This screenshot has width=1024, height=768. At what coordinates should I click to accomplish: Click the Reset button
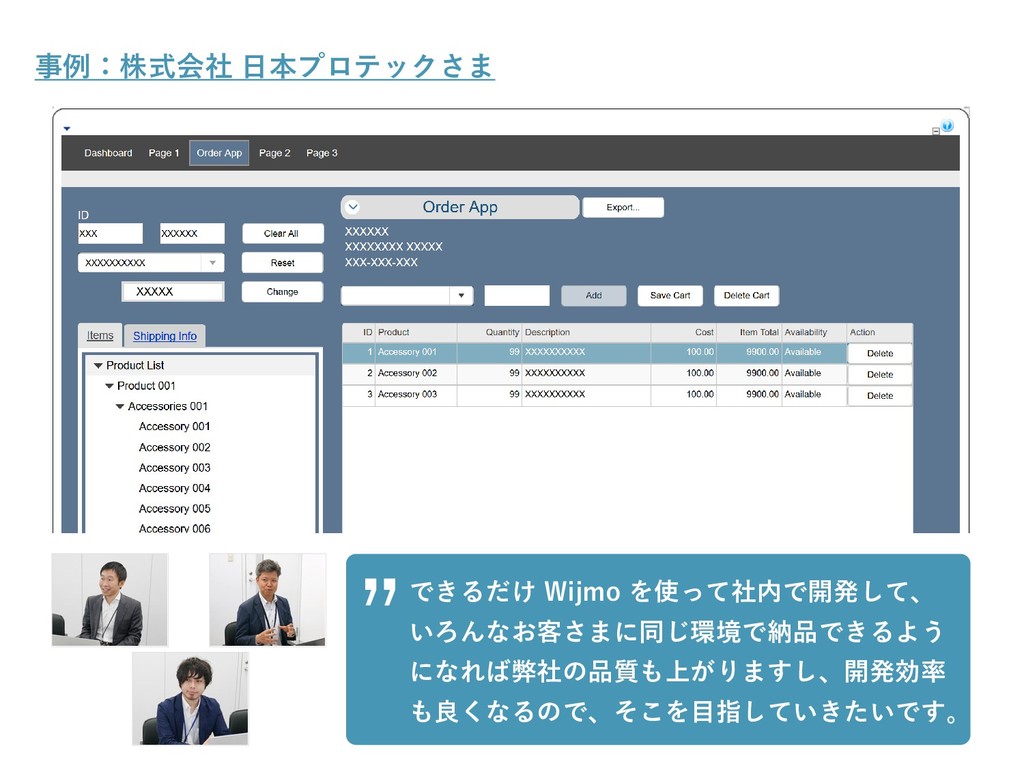[x=282, y=263]
